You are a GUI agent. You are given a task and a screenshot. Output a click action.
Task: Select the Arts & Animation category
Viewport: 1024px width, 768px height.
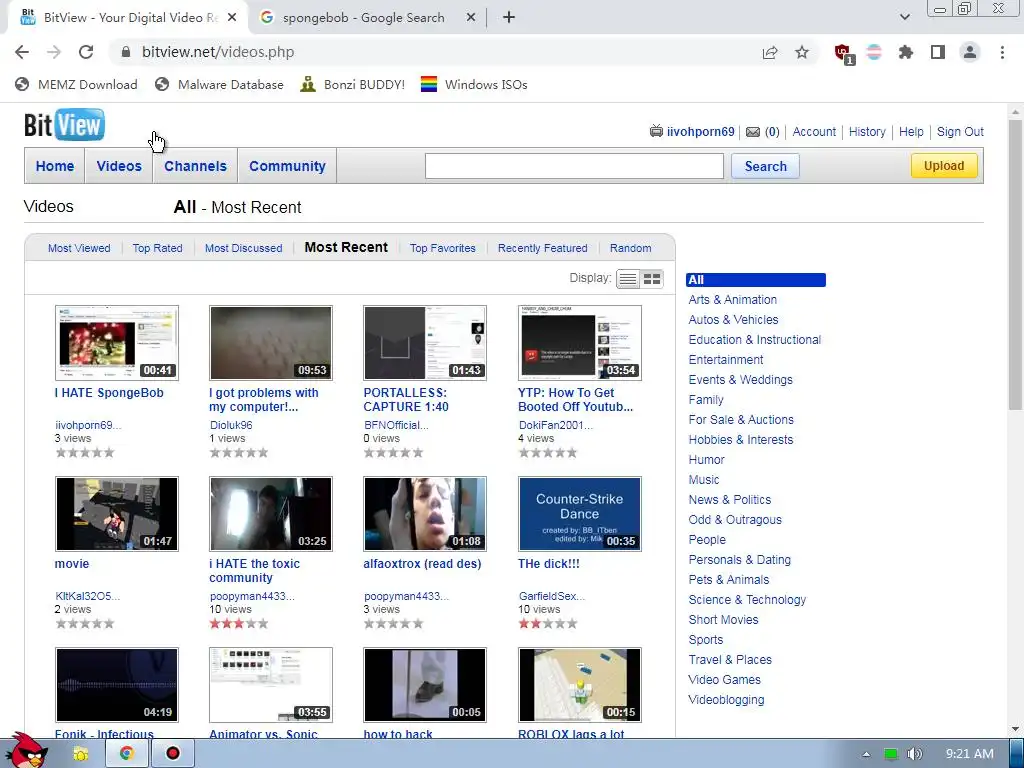click(x=732, y=300)
